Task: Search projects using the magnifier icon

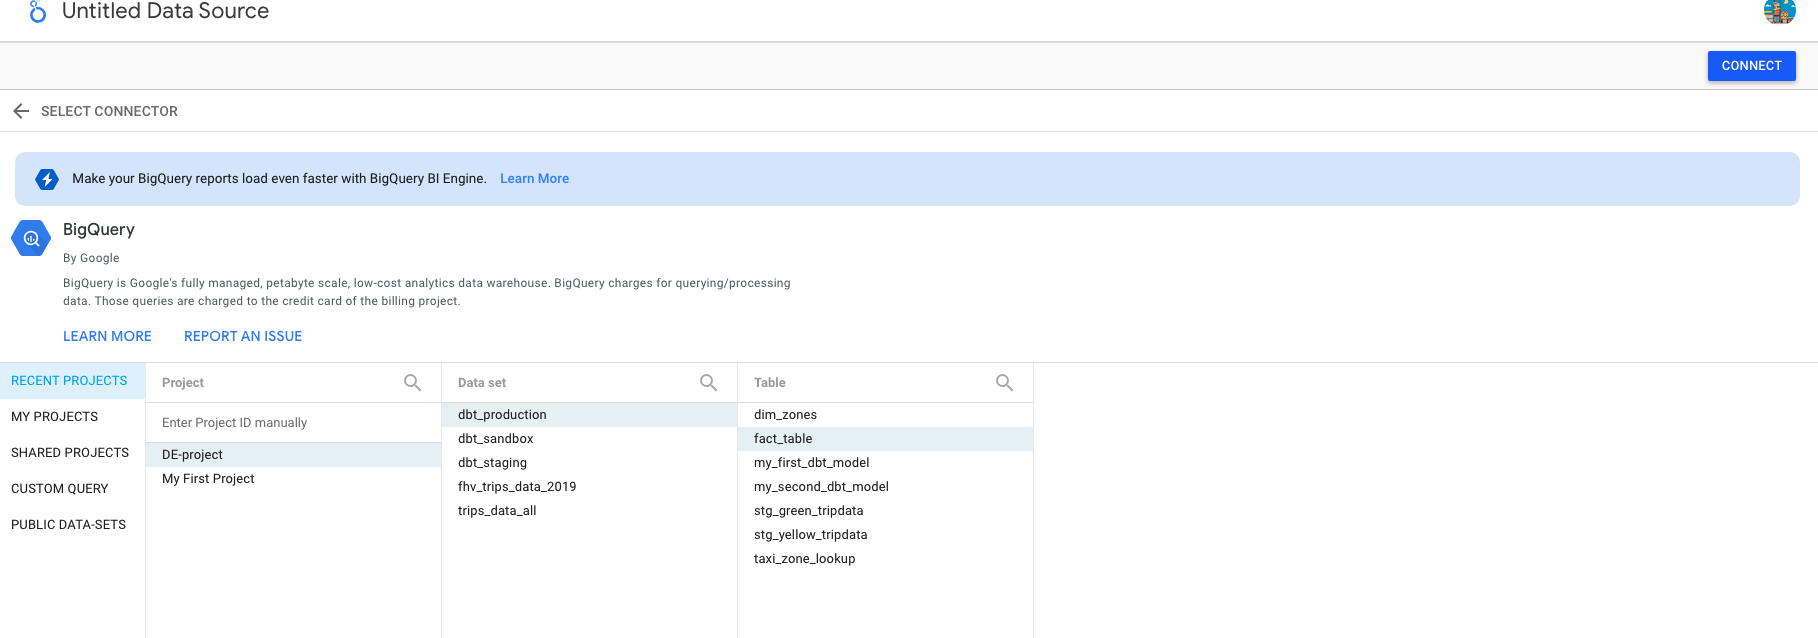Action: (412, 382)
